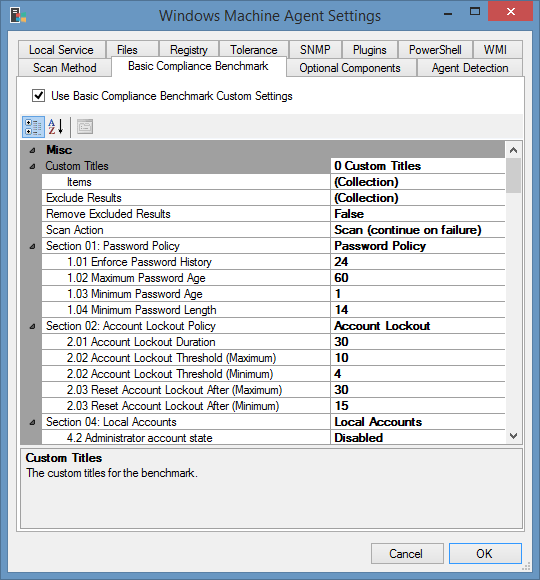The width and height of the screenshot is (540, 580).
Task: Select 2.02 Account Lockout Threshold (Maximum) row
Action: (x=273, y=358)
